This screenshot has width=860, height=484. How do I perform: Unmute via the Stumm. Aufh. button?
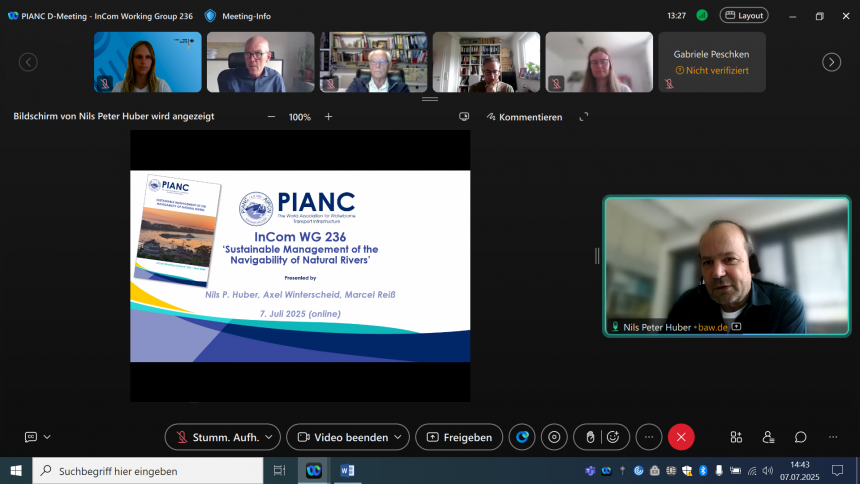coord(217,437)
